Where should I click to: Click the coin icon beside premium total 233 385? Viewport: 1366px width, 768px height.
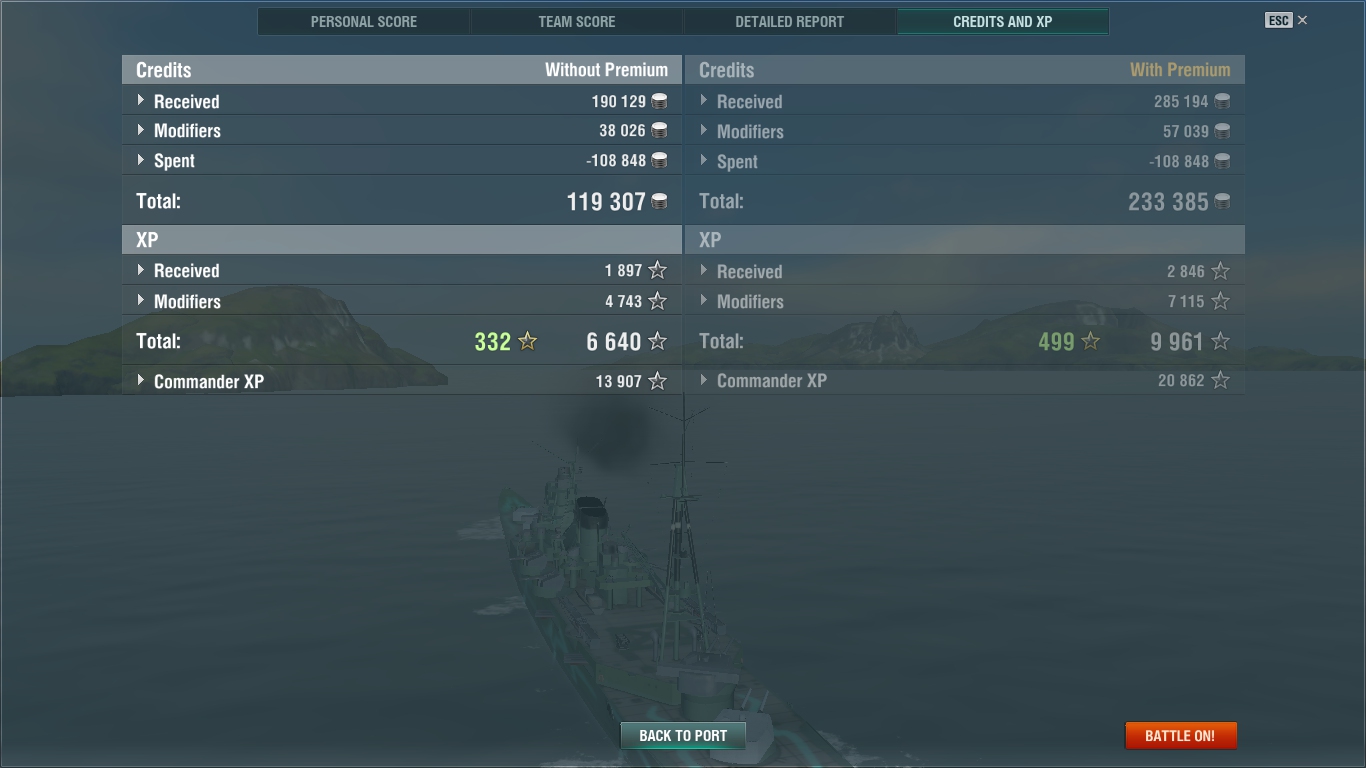(x=1222, y=201)
